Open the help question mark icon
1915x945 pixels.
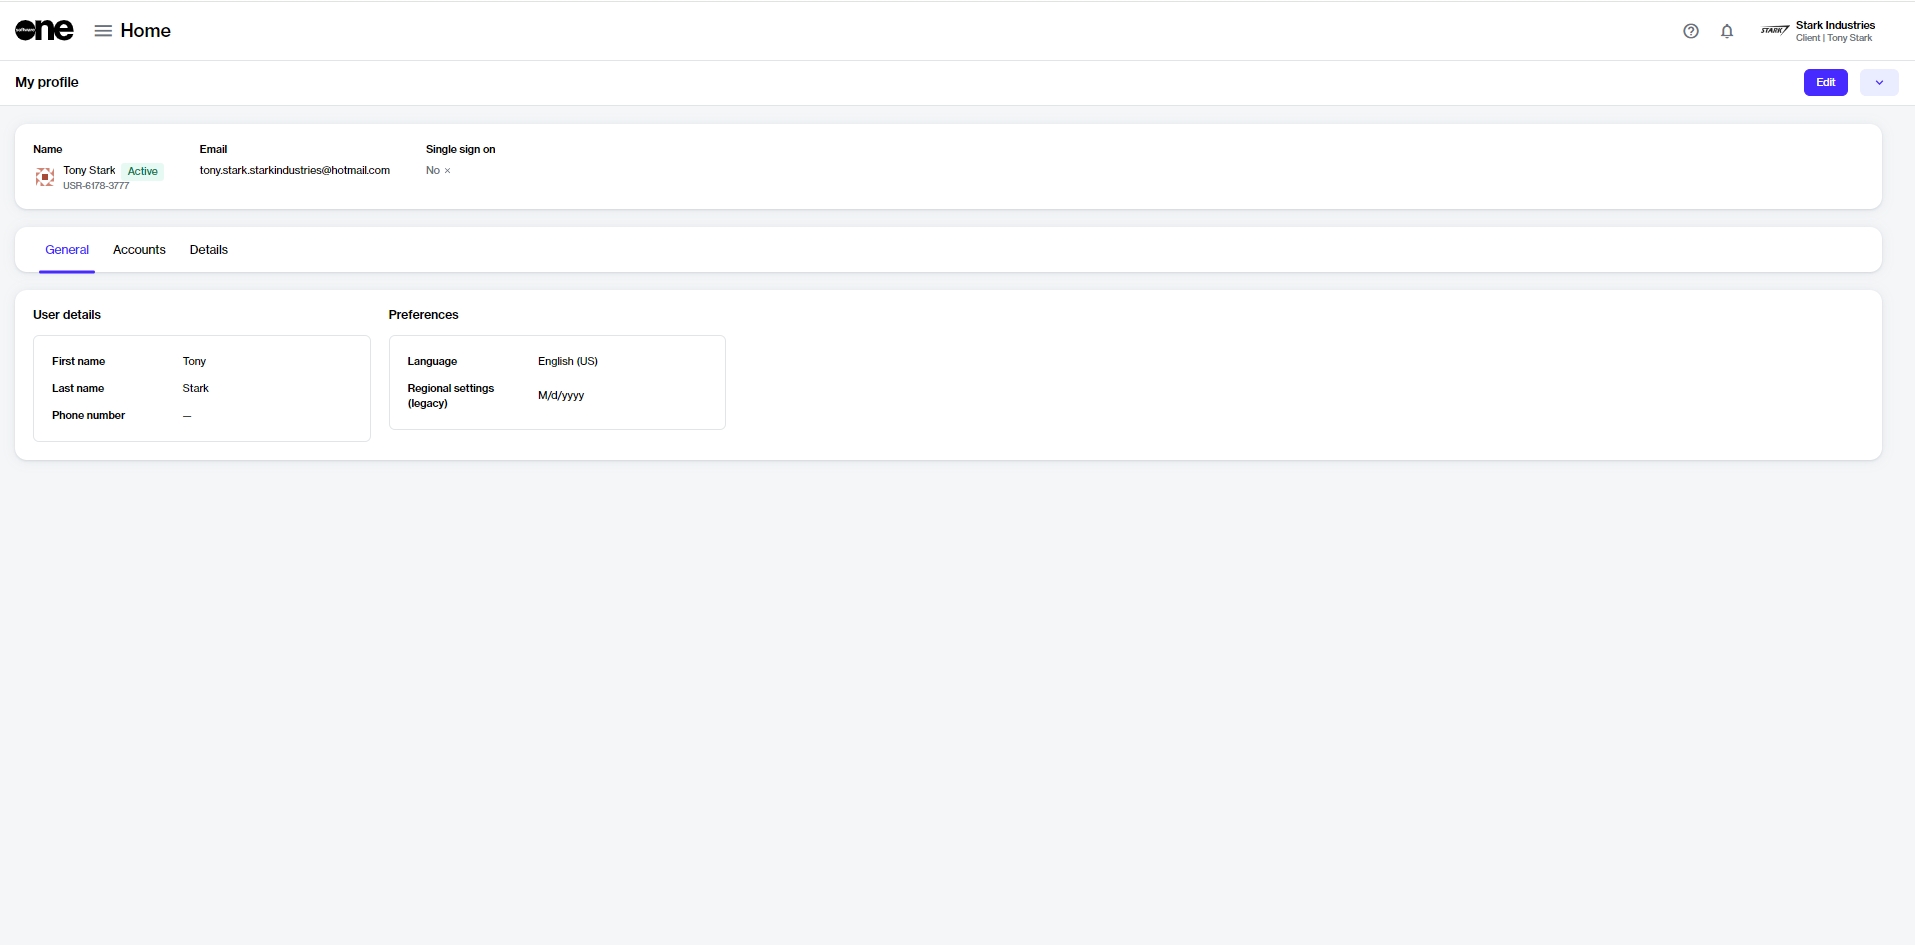(x=1690, y=31)
